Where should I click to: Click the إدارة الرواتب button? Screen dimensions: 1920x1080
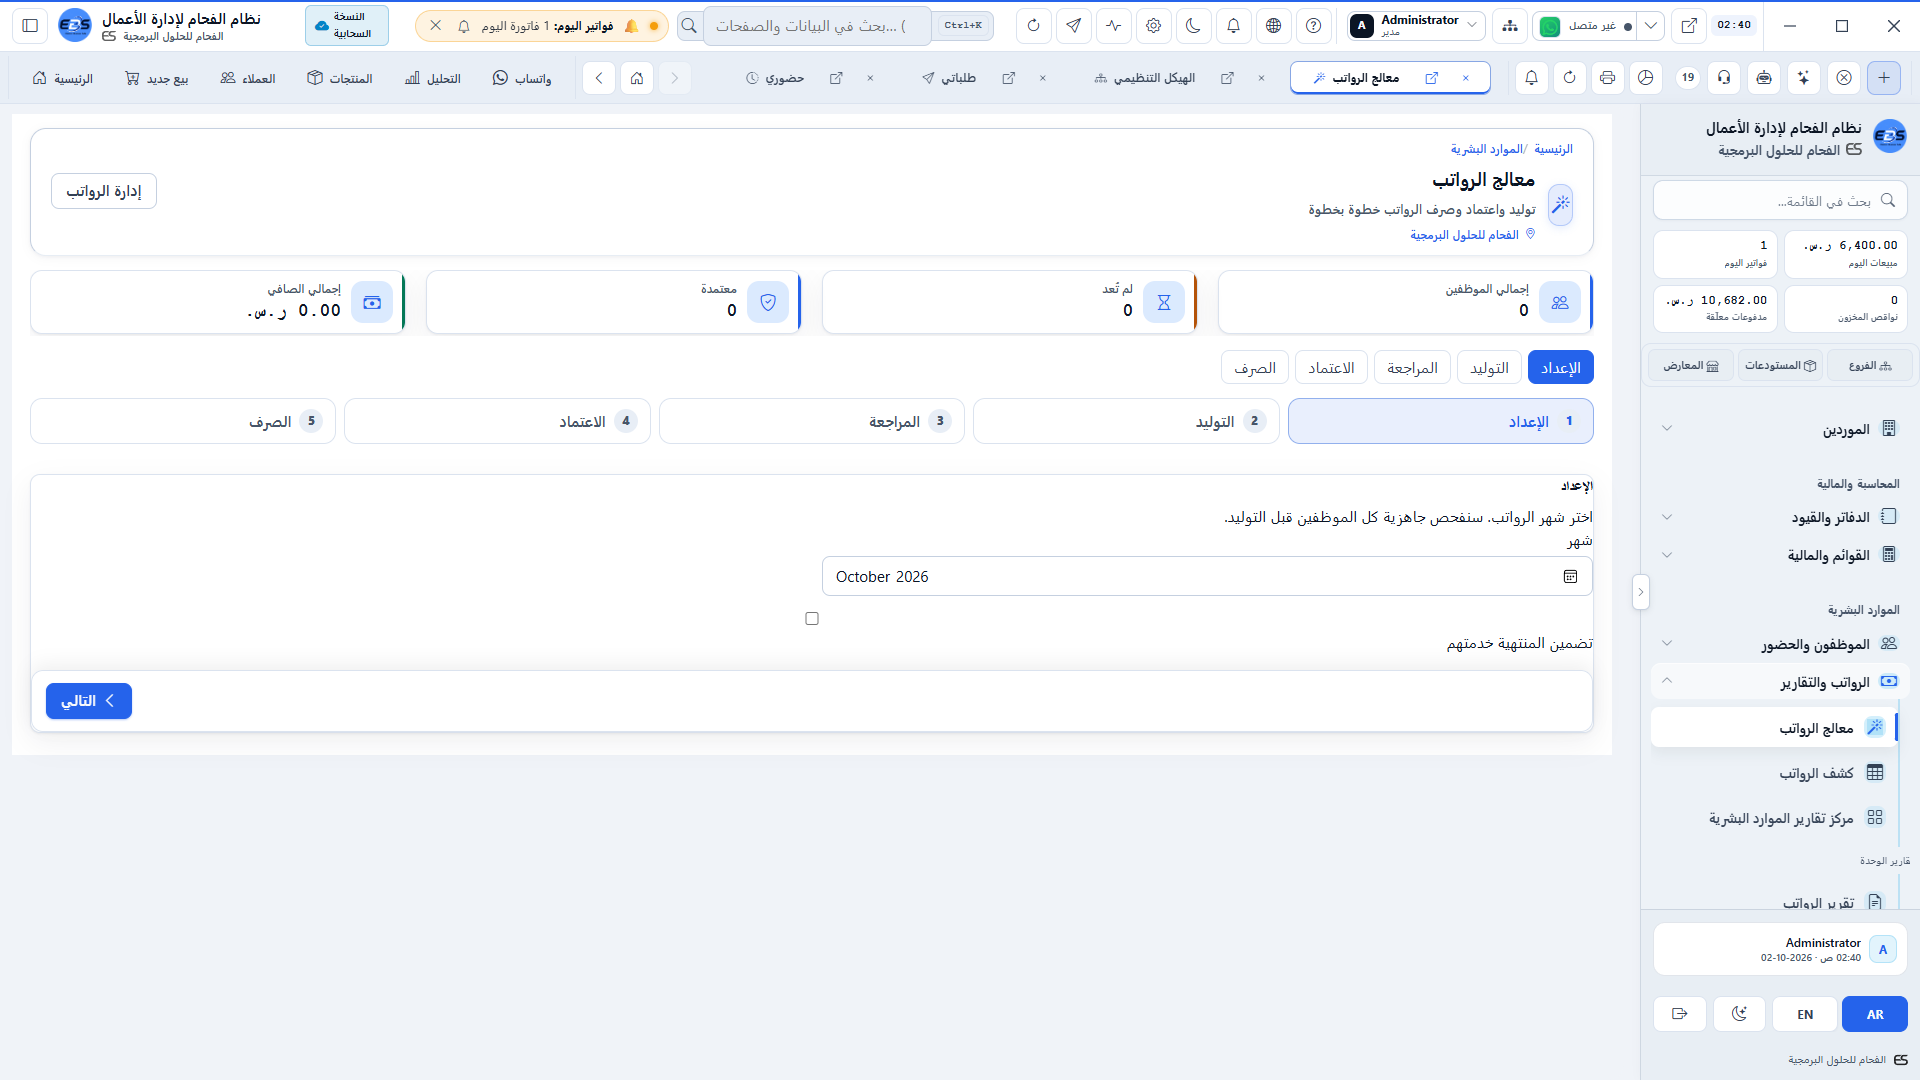coord(104,191)
